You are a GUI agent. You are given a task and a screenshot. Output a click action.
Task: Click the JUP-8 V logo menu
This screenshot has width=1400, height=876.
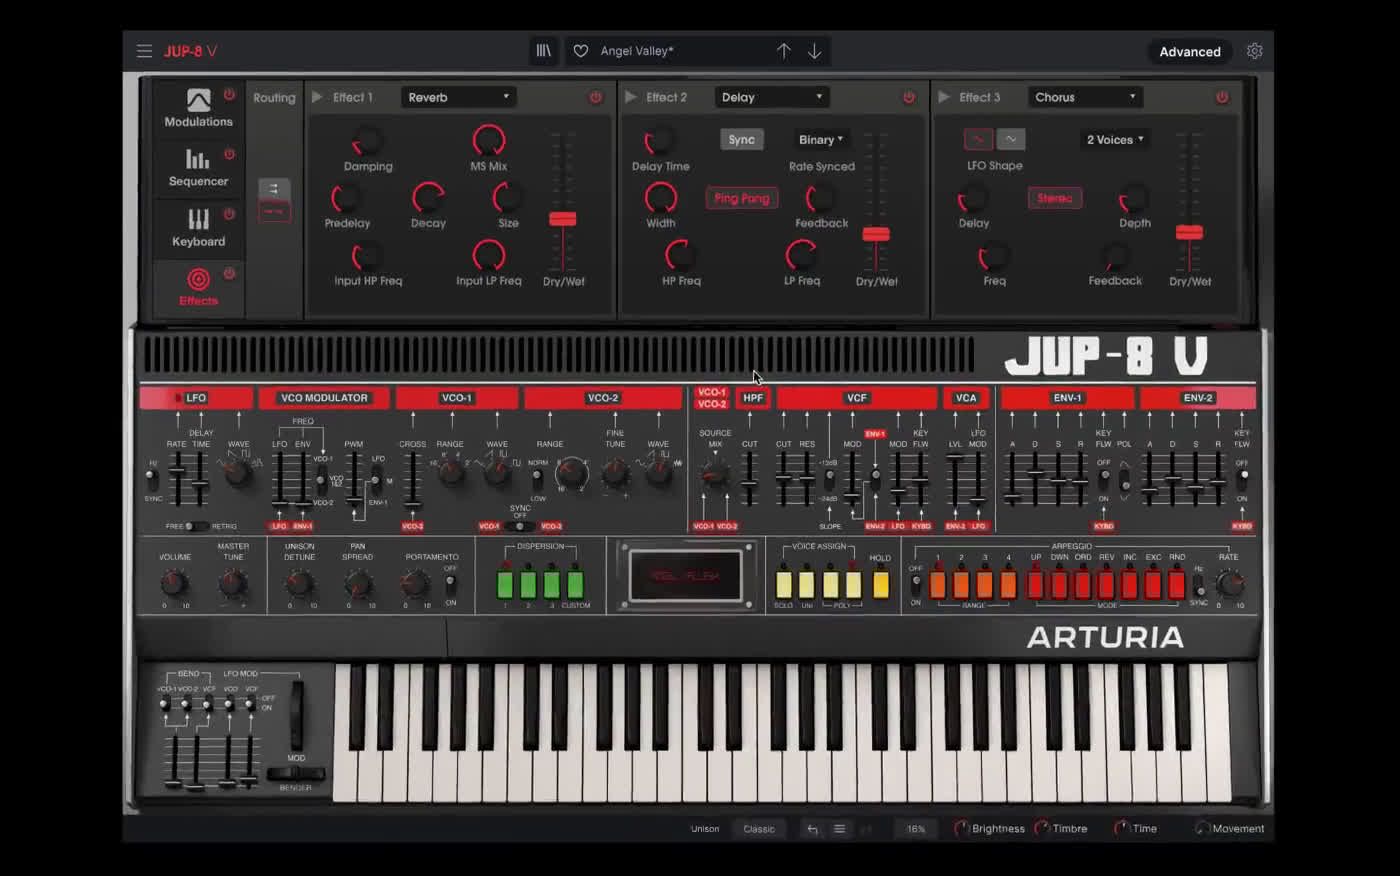tap(191, 51)
